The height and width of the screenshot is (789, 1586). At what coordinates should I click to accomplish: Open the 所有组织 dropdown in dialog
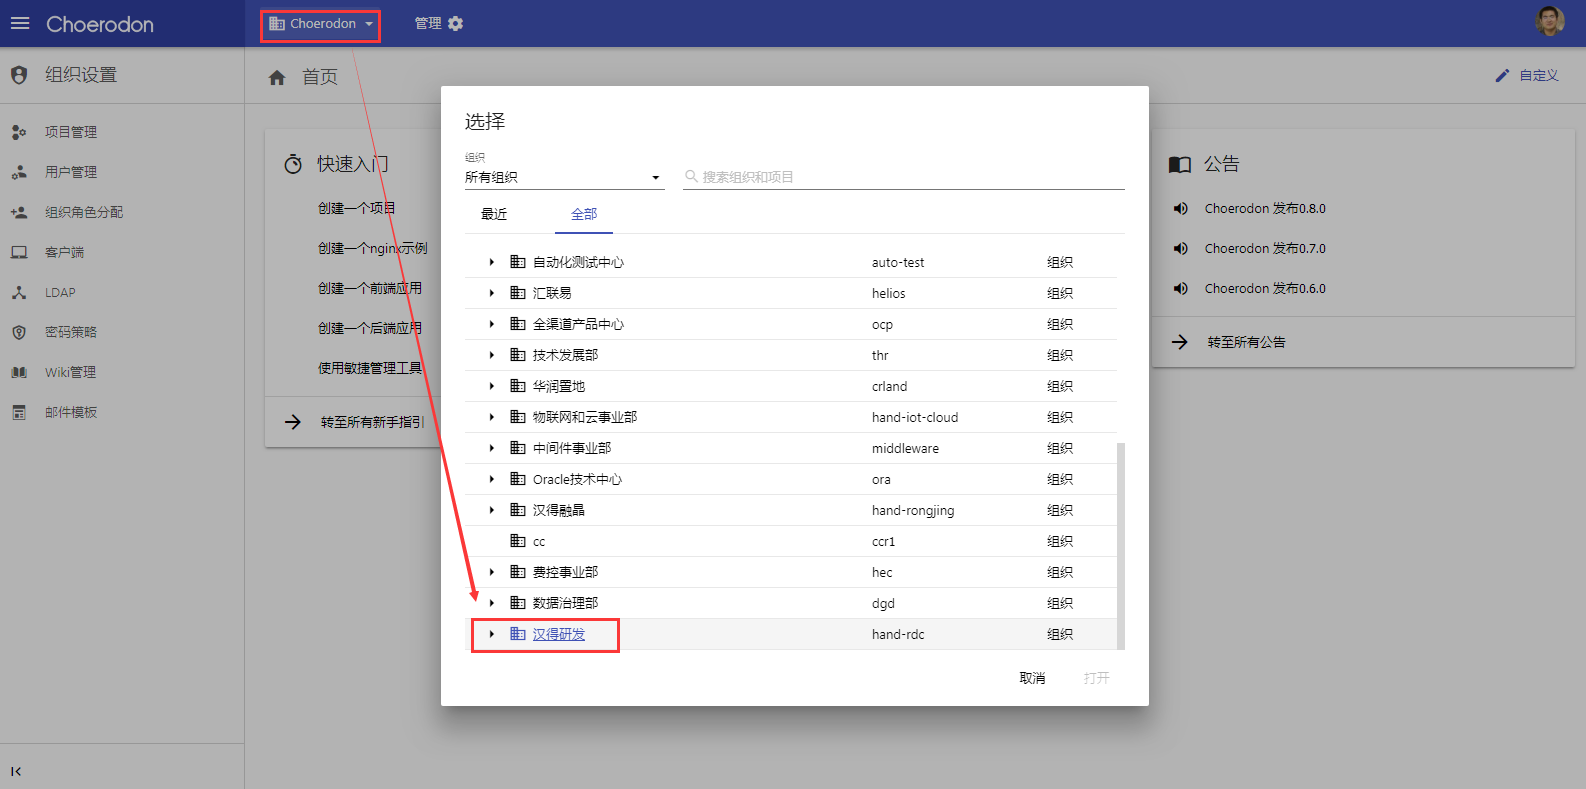coord(564,177)
